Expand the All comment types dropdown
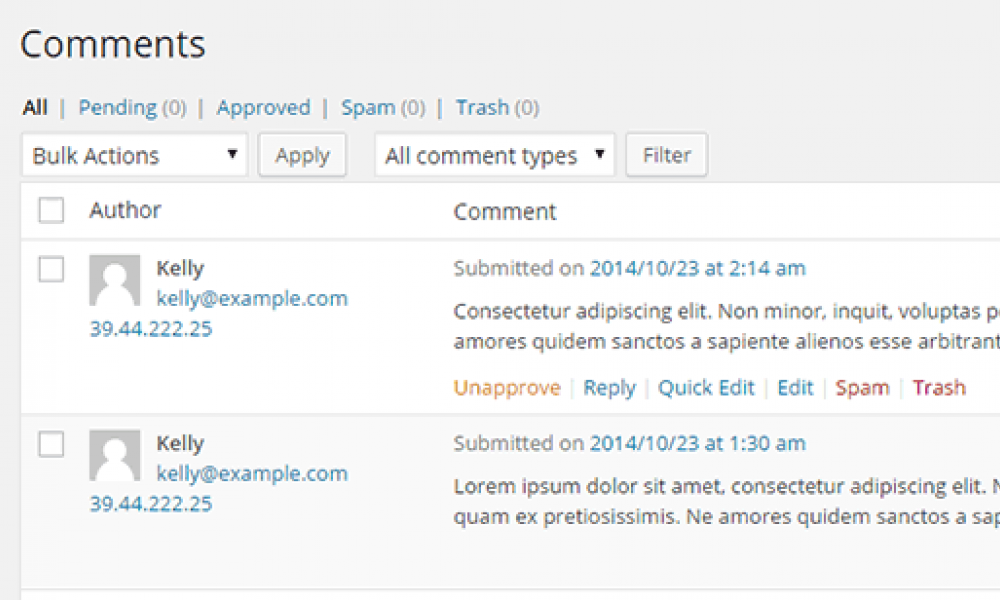This screenshot has height=600, width=1000. coord(494,156)
